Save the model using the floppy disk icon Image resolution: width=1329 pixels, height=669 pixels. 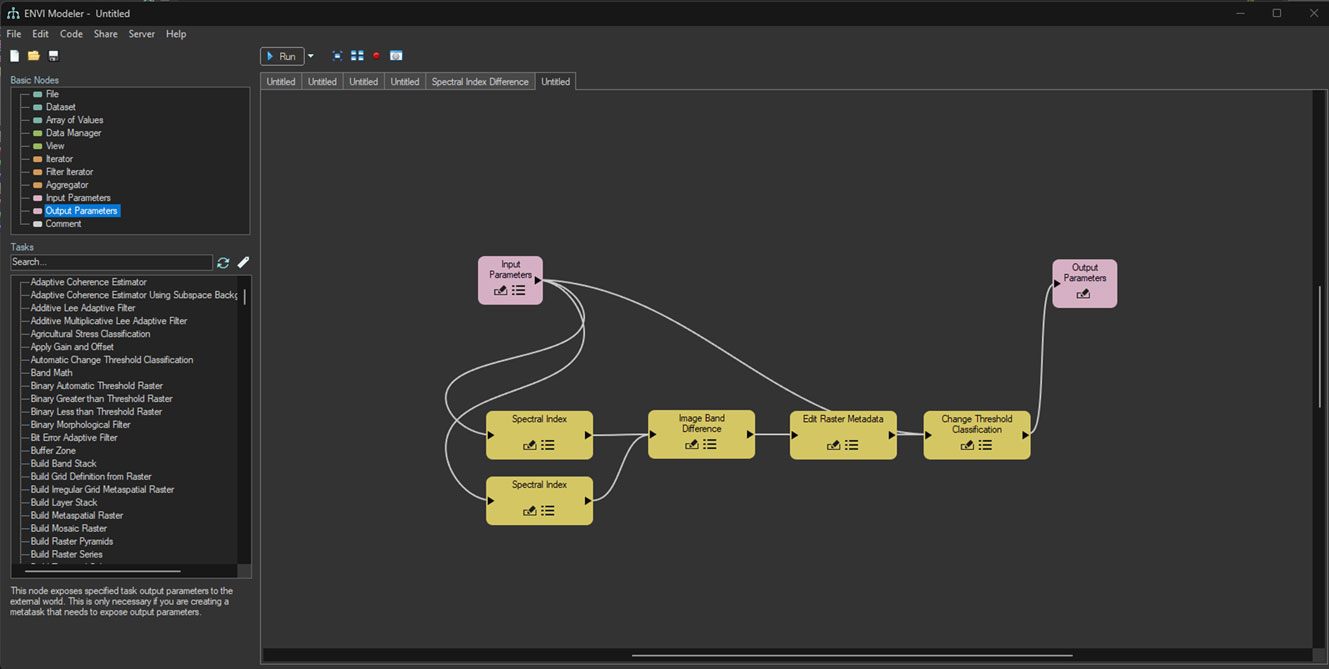click(x=53, y=56)
